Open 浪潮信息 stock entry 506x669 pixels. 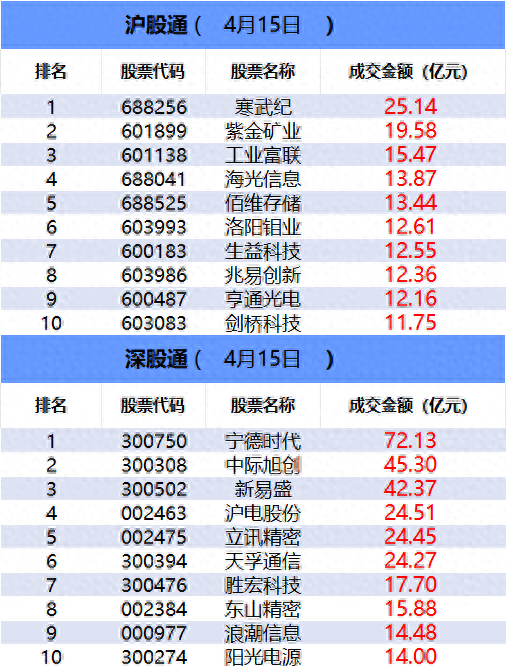pos(263,633)
